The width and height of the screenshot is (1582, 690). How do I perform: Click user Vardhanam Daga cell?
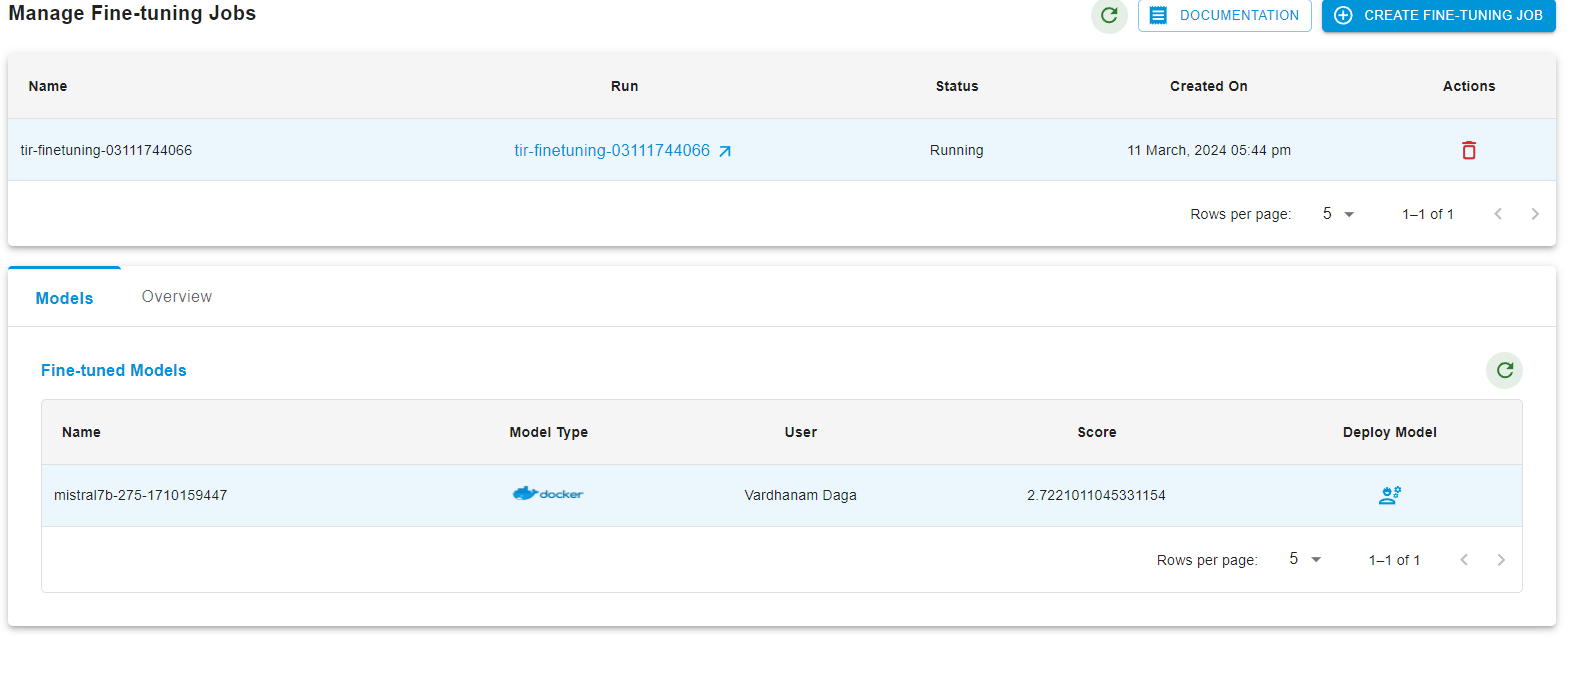point(800,495)
